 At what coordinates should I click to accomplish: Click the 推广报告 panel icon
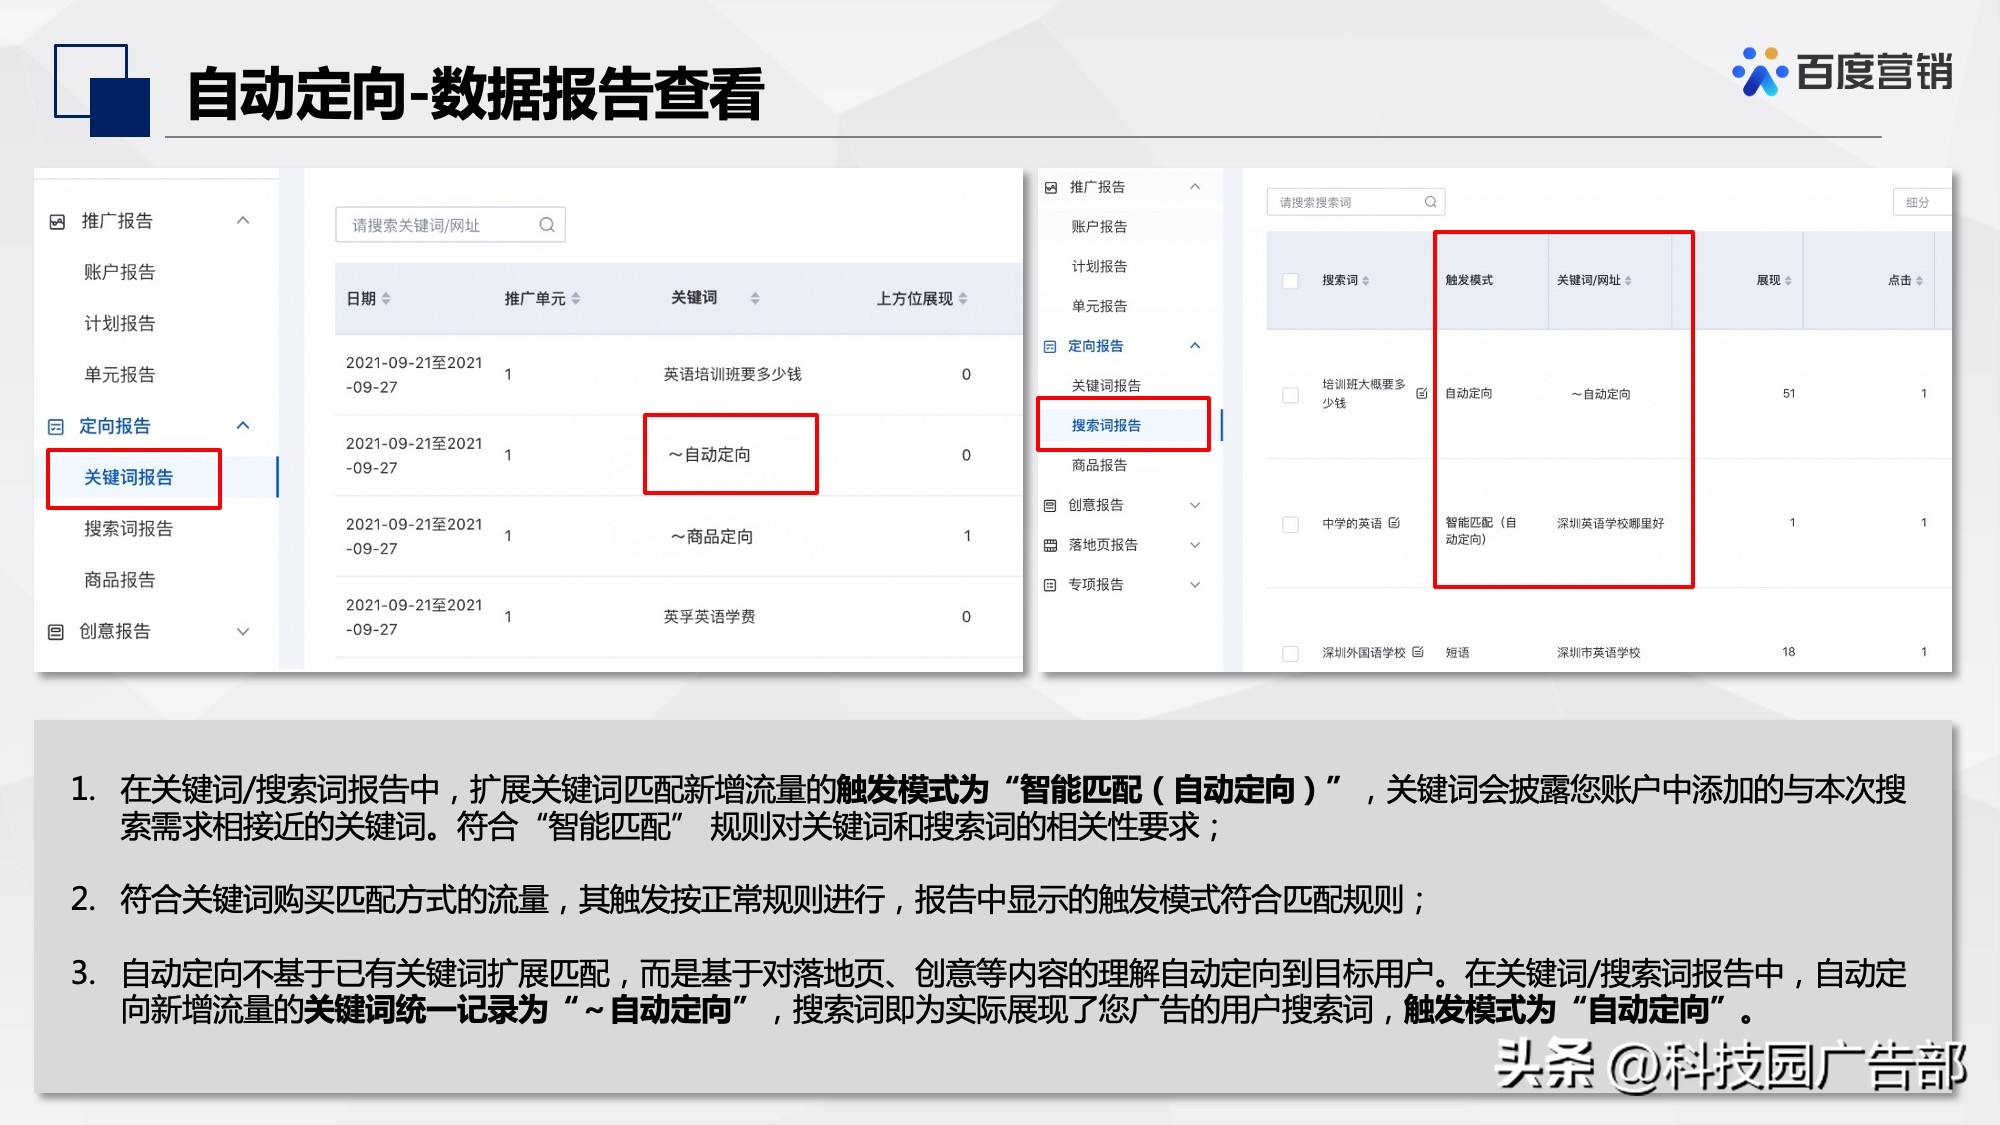[x=1050, y=187]
